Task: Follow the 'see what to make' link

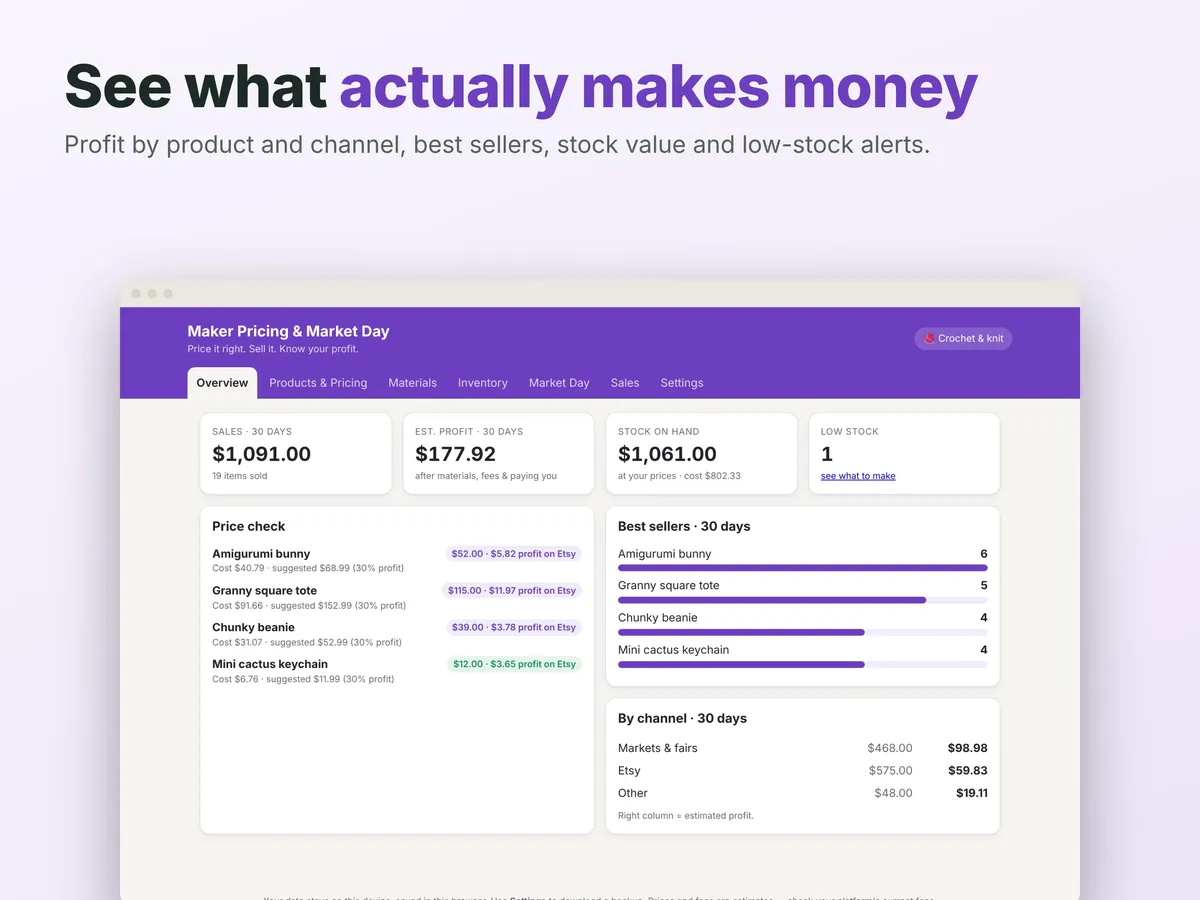Action: pos(858,476)
